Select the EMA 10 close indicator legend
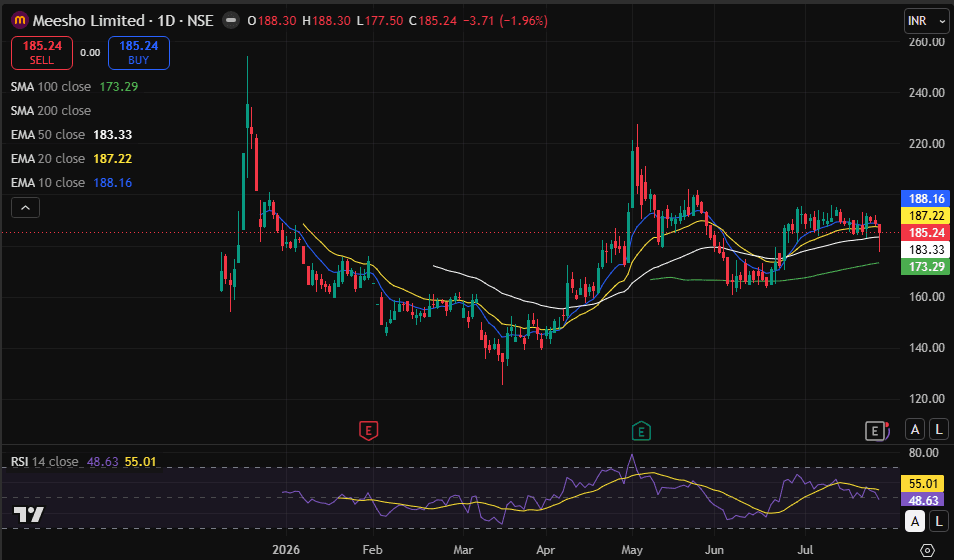Image resolution: width=954 pixels, height=560 pixels. click(x=71, y=183)
